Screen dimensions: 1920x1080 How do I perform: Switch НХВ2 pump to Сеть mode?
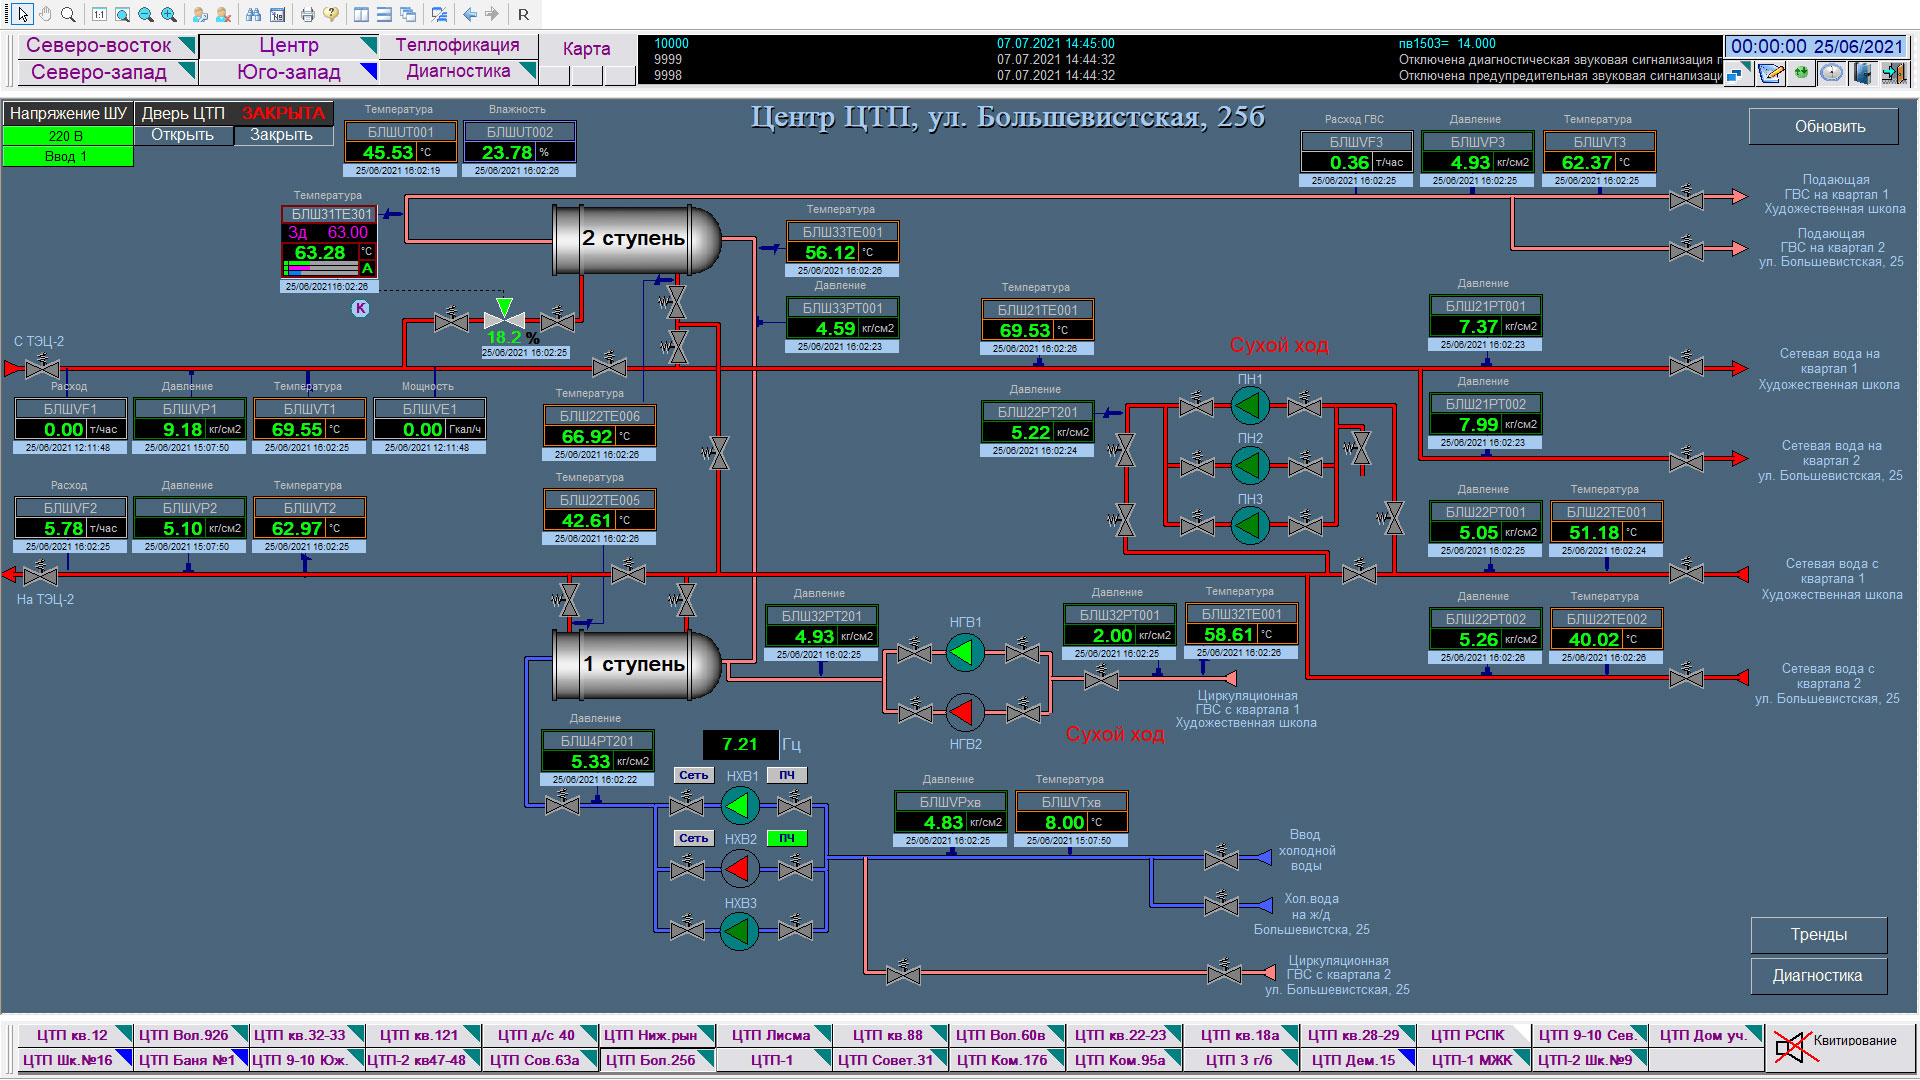coord(693,838)
